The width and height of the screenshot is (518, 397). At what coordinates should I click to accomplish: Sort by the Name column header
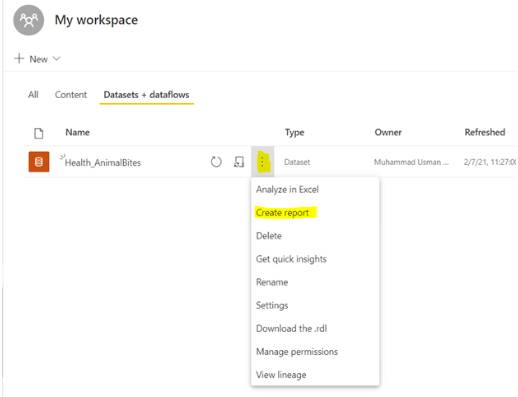pyautogui.click(x=77, y=132)
